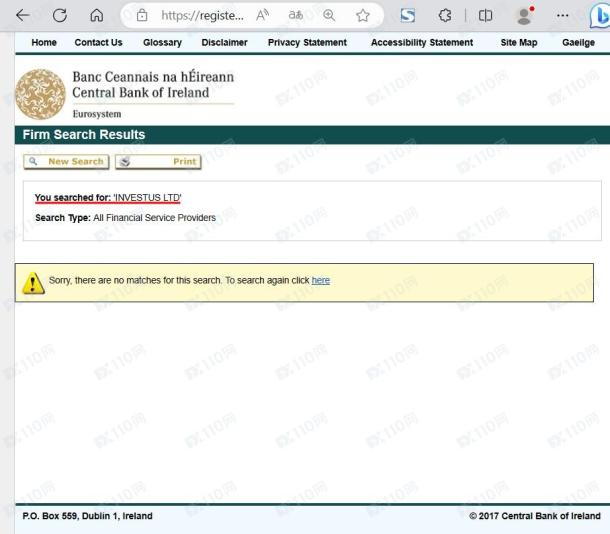Screen dimensions: 610x534
Task: Switch language to Gaeilge
Action: [578, 42]
